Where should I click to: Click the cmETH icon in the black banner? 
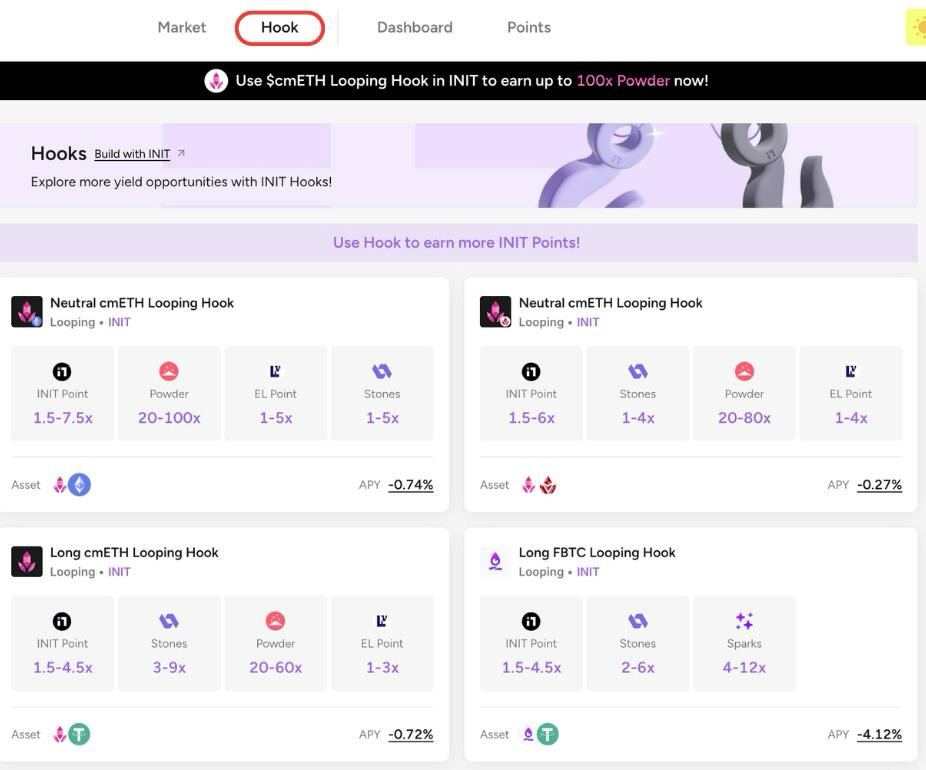click(x=216, y=81)
